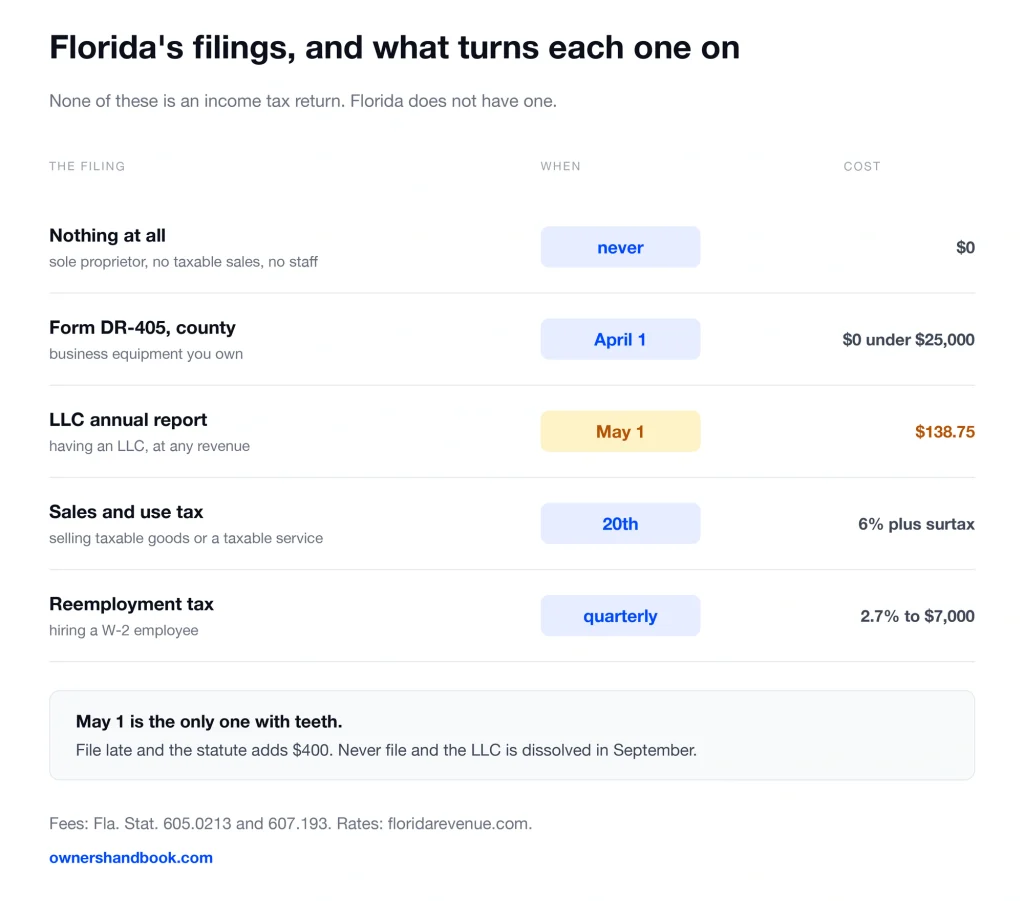1024x901 pixels.
Task: Click 'THE FILING' column header
Action: pos(87,166)
